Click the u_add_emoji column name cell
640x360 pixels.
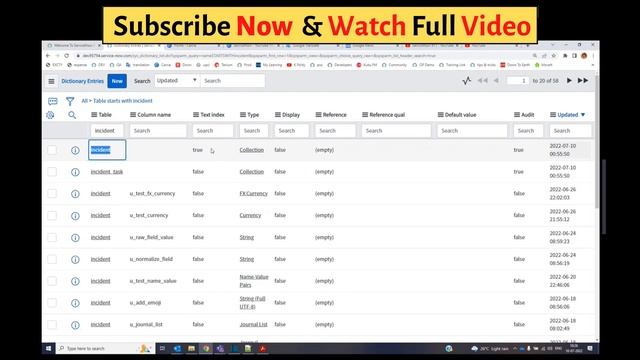[145, 303]
